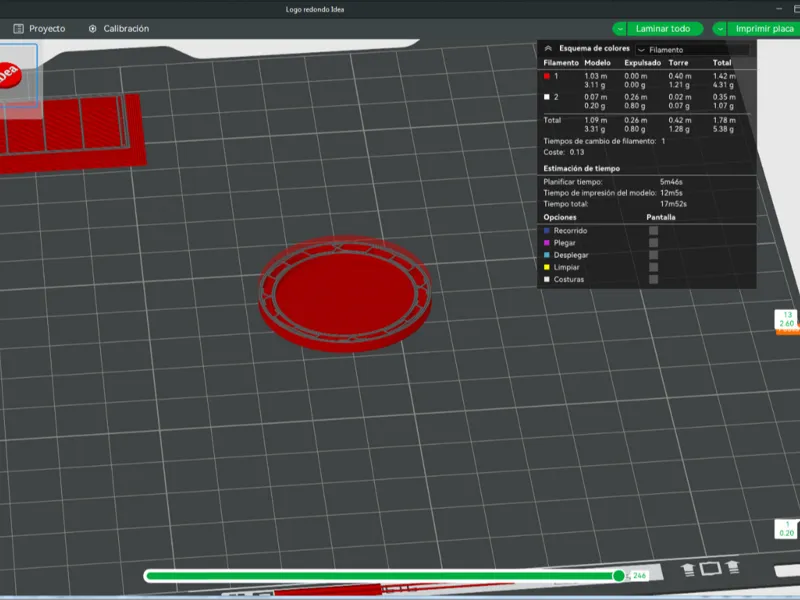The width and height of the screenshot is (800, 600).
Task: Click grand total weight 5.38 g
Action: pyautogui.click(x=723, y=130)
